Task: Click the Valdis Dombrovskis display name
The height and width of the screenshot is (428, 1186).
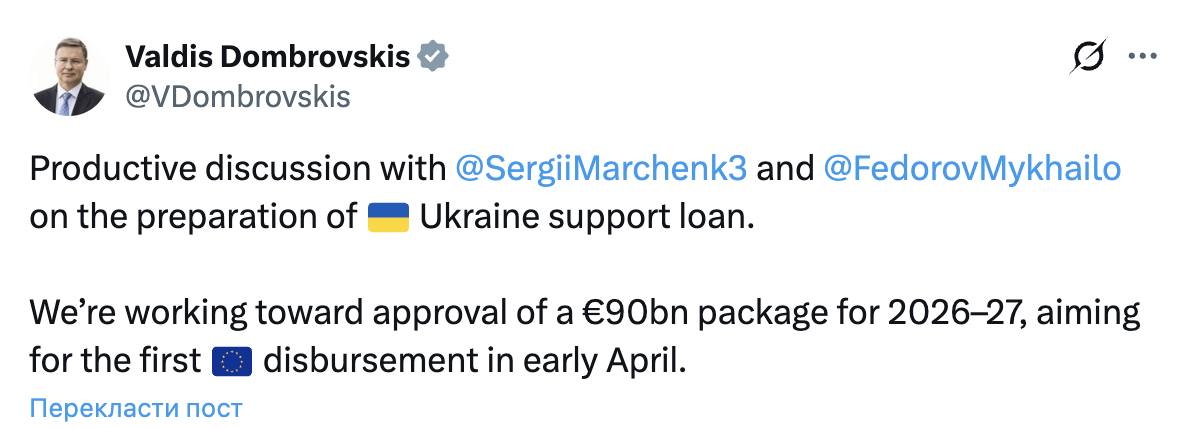Action: (267, 57)
